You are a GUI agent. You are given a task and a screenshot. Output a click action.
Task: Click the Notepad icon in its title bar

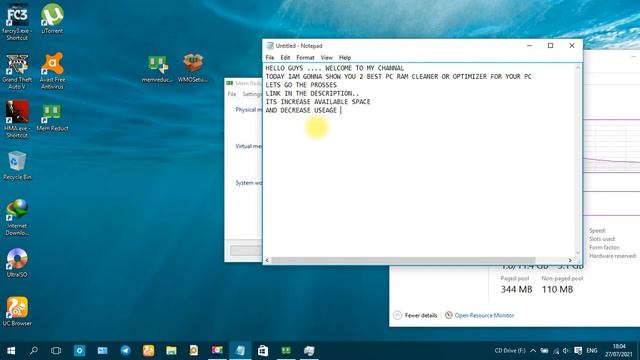click(270, 46)
